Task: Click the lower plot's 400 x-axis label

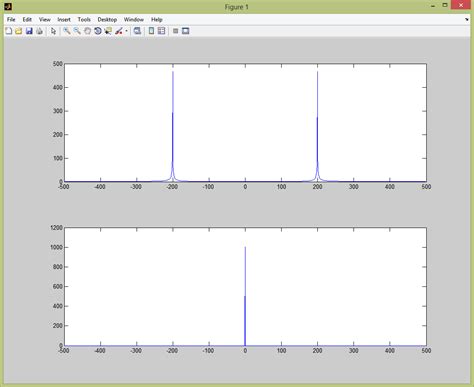Action: coord(390,351)
